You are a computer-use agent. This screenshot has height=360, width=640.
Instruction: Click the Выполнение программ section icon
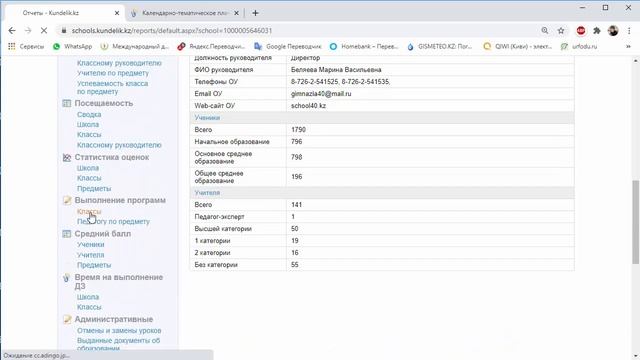pos(67,200)
